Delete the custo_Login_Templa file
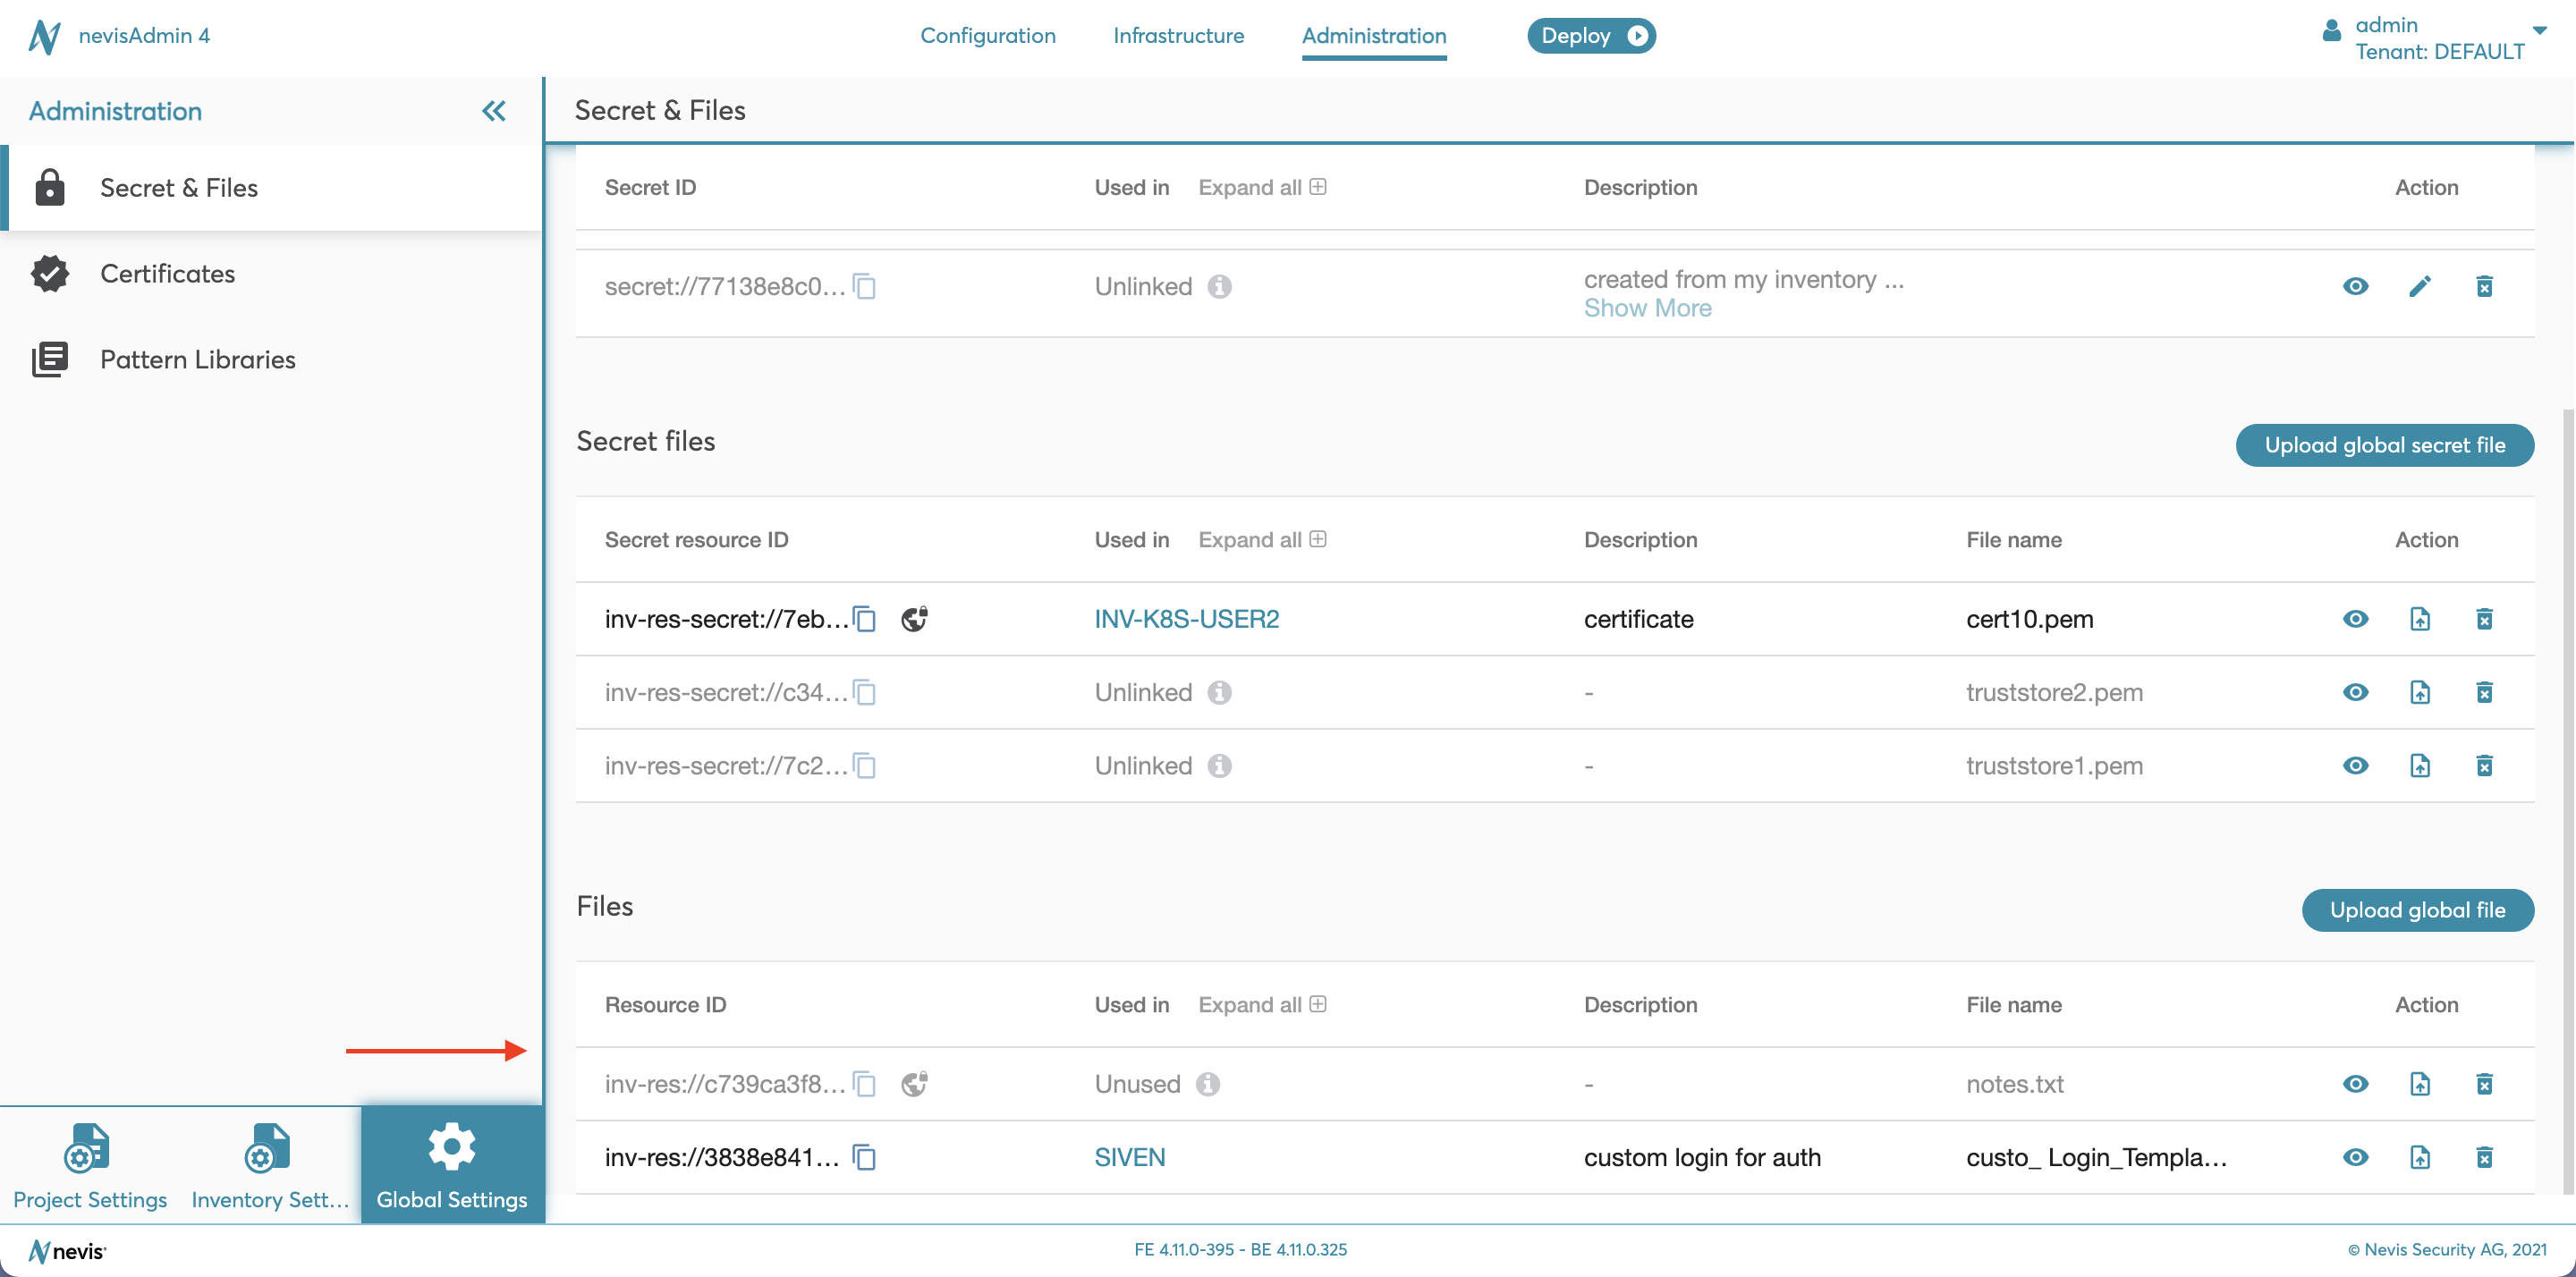This screenshot has width=2576, height=1277. [2484, 1157]
